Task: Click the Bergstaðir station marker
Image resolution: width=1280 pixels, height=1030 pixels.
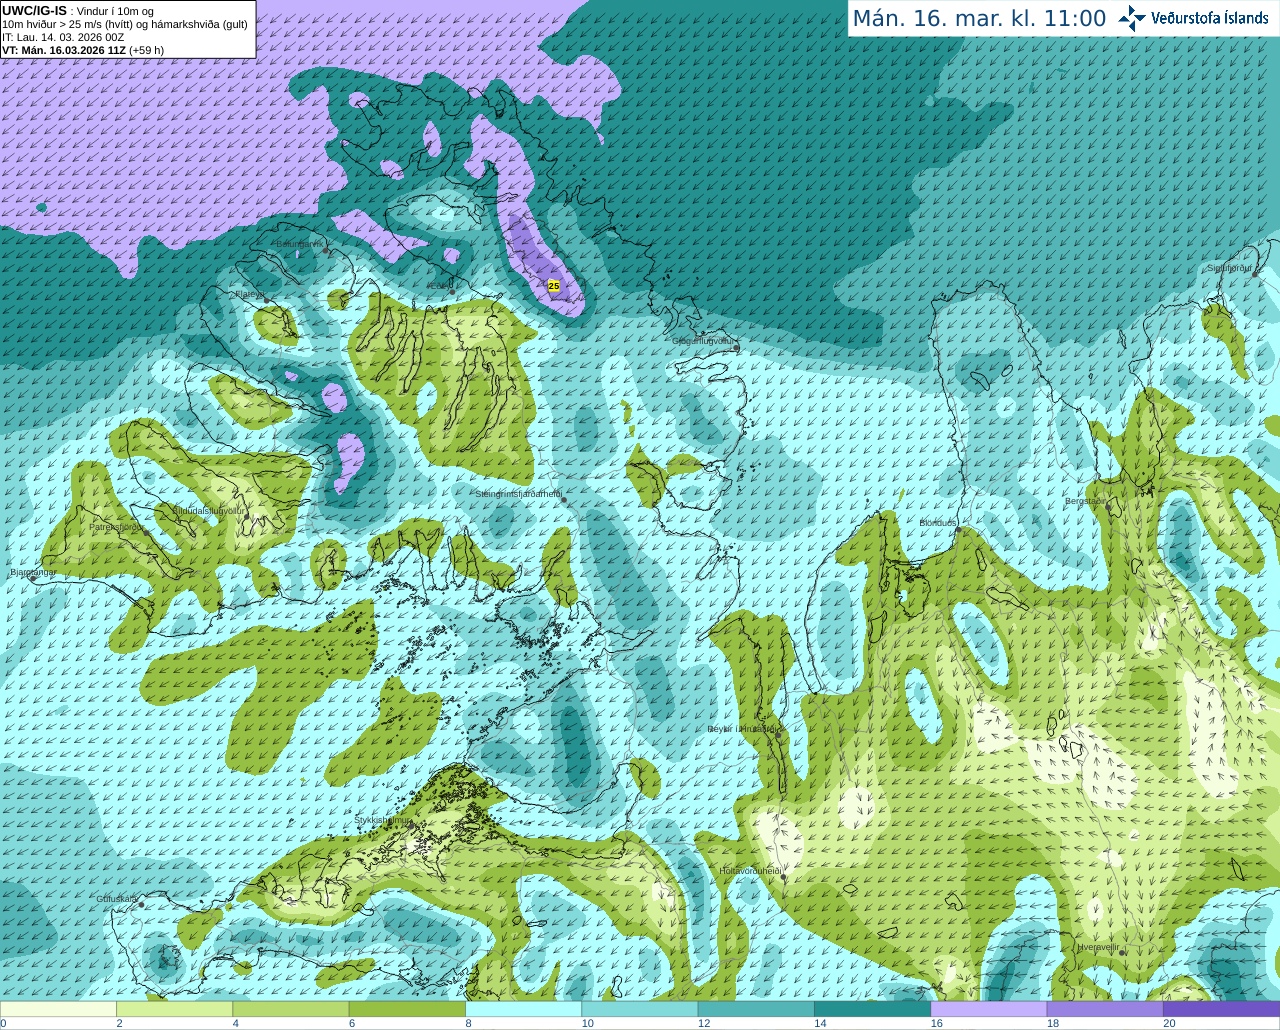Action: click(x=1107, y=506)
